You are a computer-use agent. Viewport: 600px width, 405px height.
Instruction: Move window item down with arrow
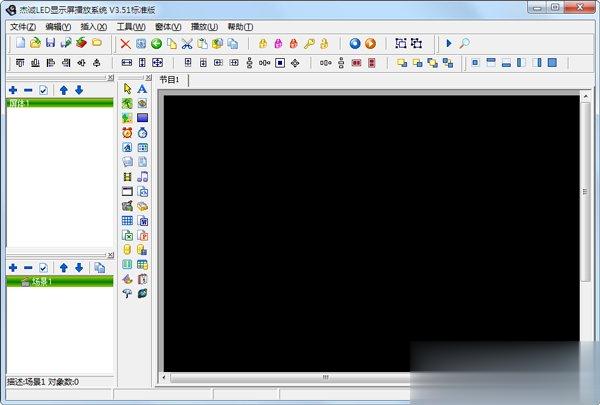[x=79, y=90]
